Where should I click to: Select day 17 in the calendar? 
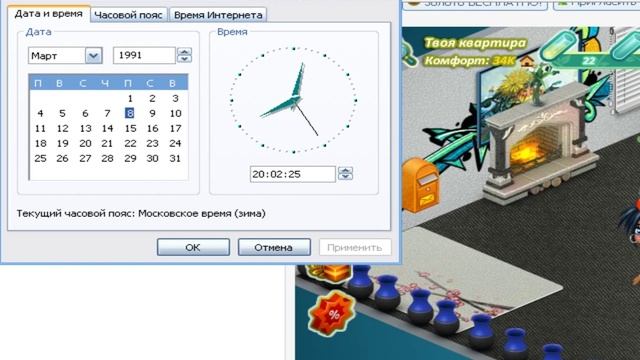[176, 129]
